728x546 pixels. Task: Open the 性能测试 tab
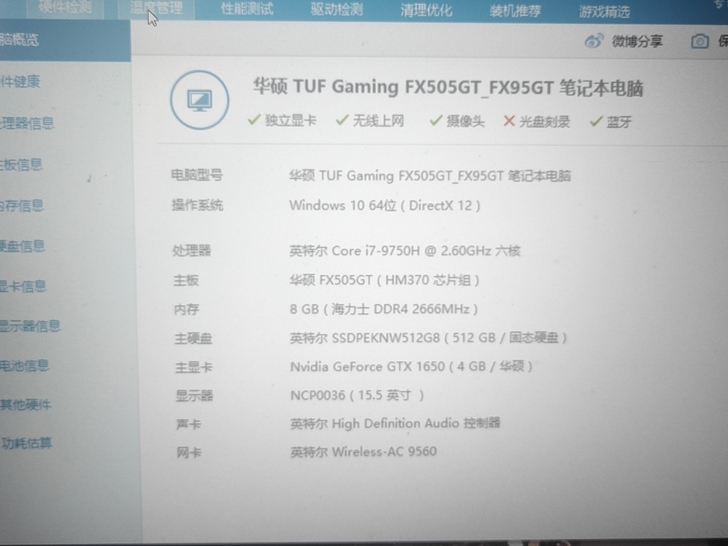point(247,9)
